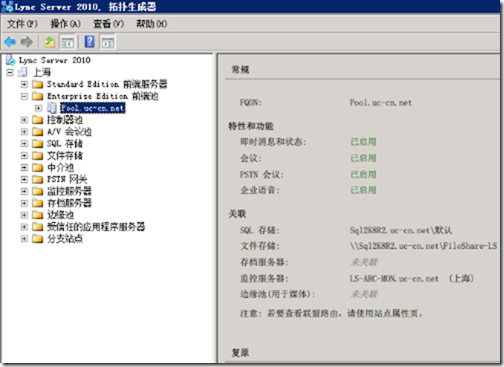
Task: Expand the 文件存储 node
Action: tap(24, 156)
